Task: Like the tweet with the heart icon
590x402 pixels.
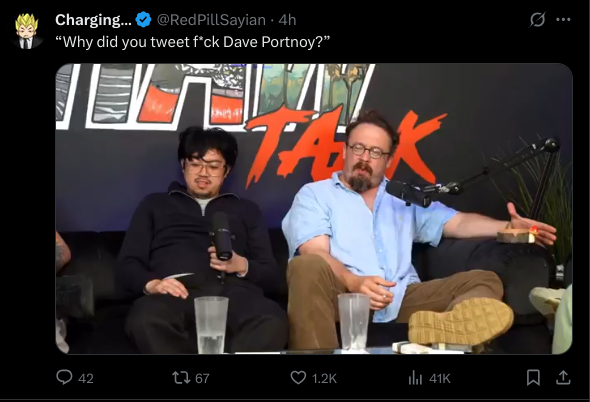Action: (298, 378)
